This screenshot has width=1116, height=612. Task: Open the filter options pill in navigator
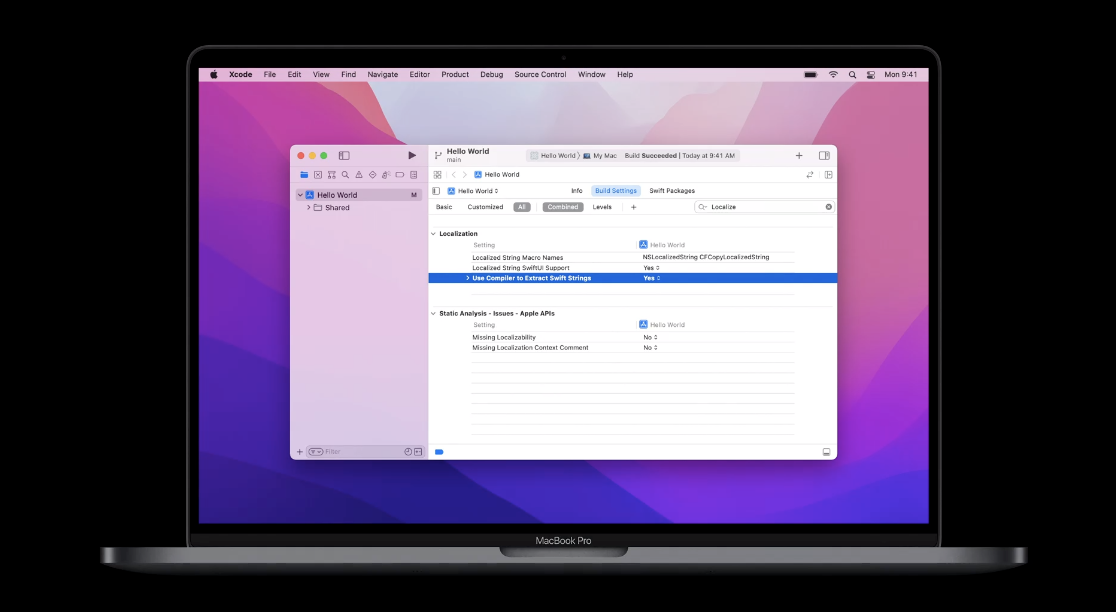[316, 452]
